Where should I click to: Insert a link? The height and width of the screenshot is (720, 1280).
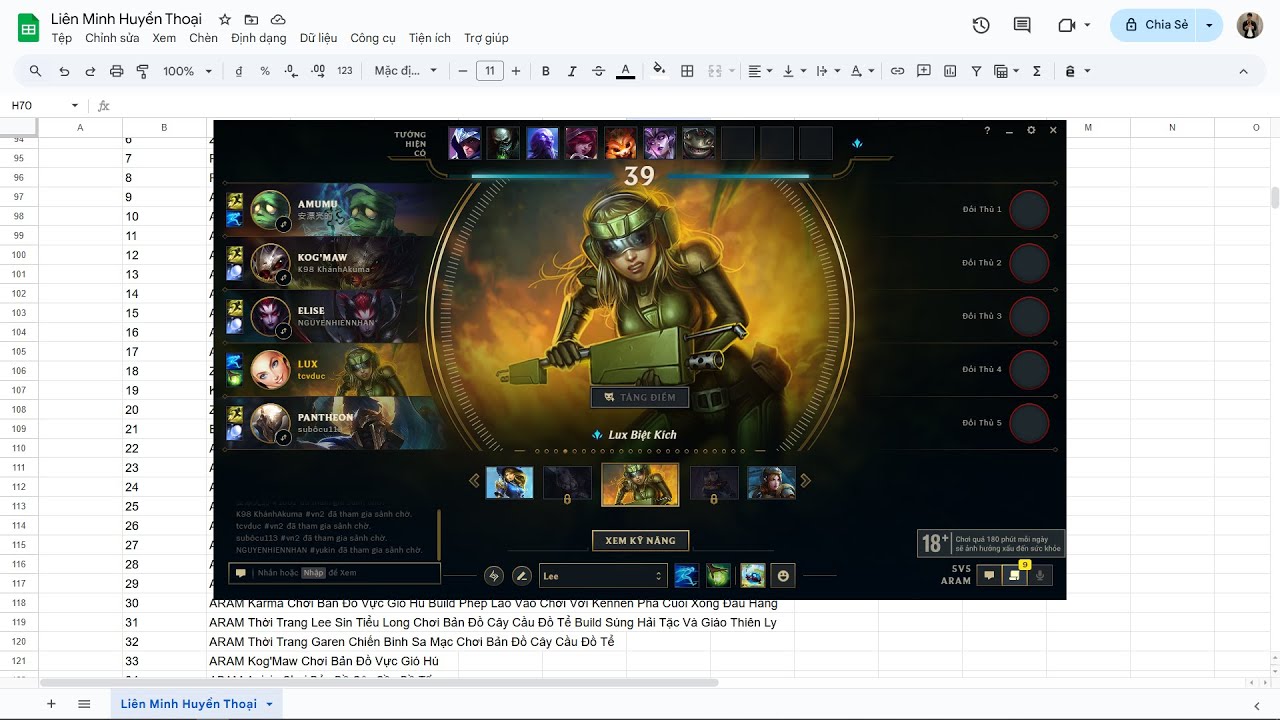coord(897,71)
